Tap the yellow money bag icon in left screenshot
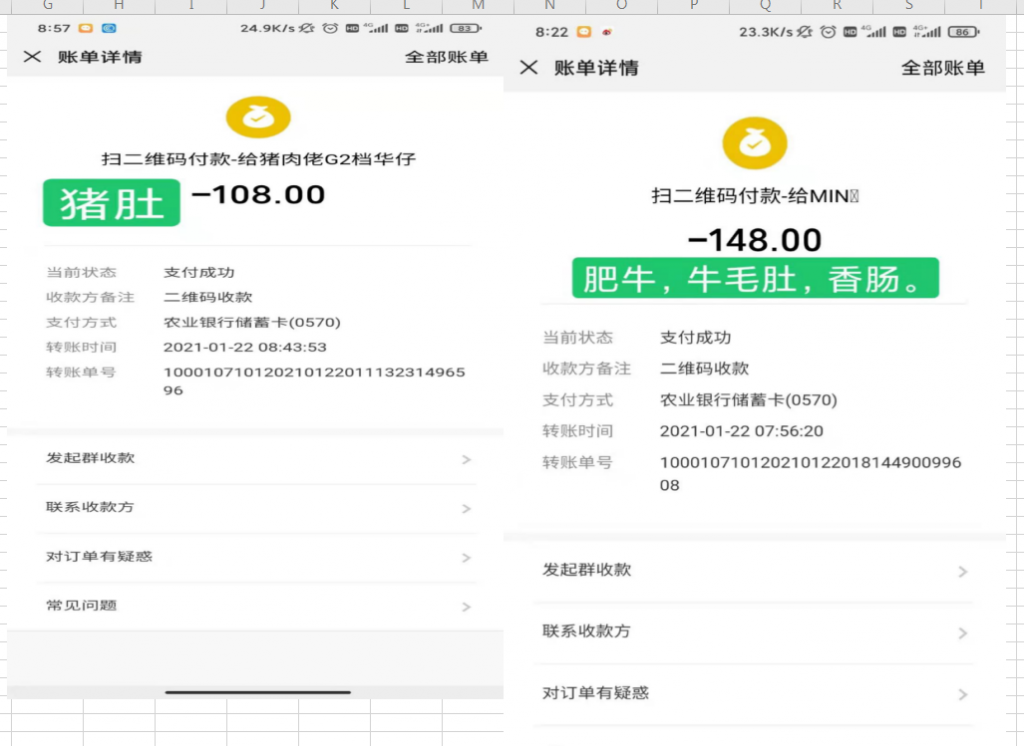The height and width of the screenshot is (746, 1024). click(x=258, y=118)
